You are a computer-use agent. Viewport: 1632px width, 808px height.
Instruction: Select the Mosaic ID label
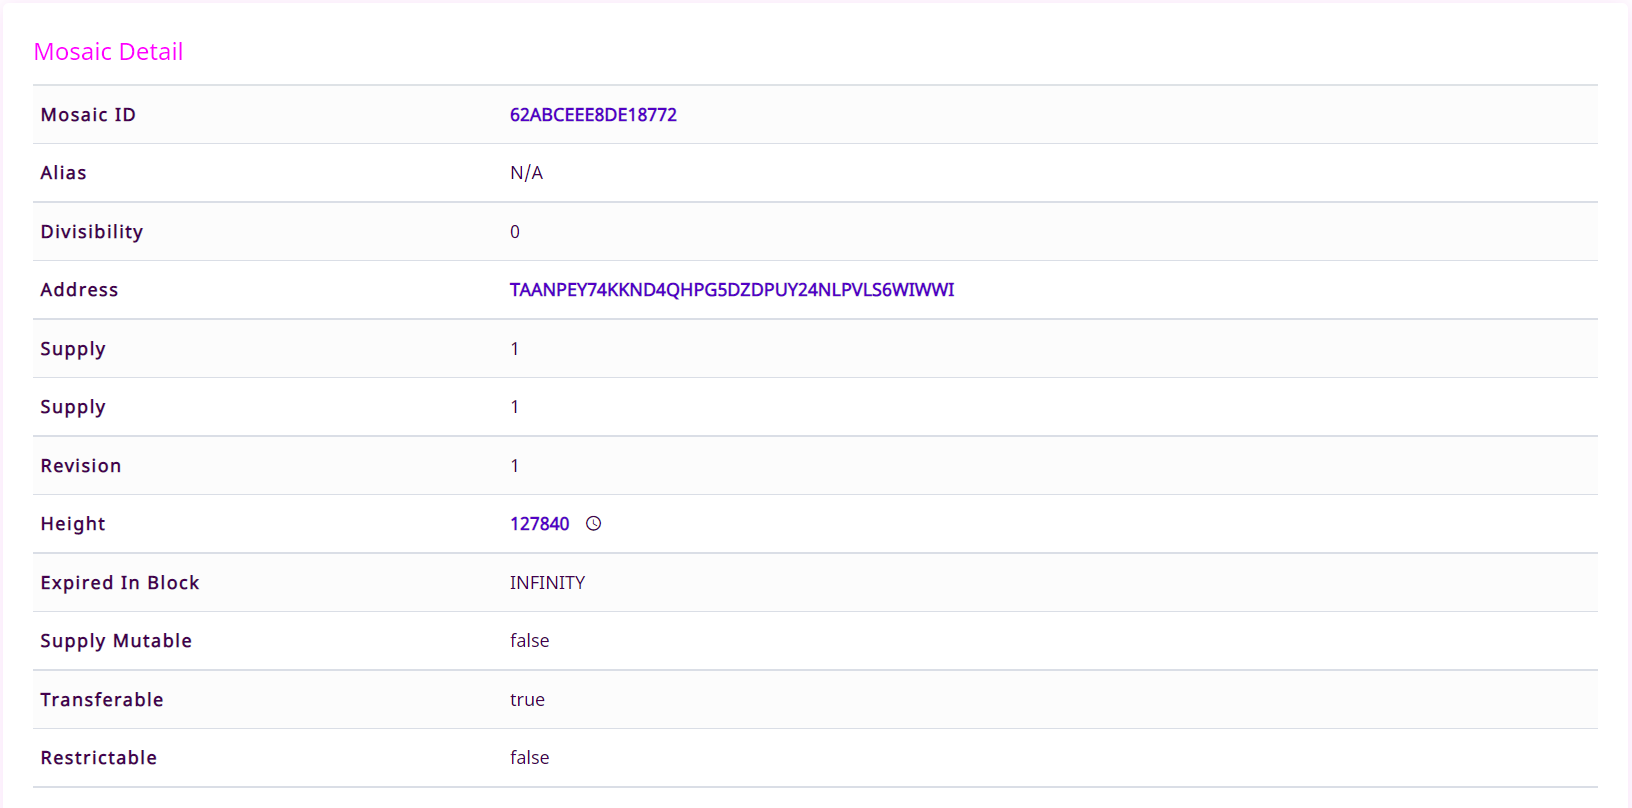coord(88,115)
